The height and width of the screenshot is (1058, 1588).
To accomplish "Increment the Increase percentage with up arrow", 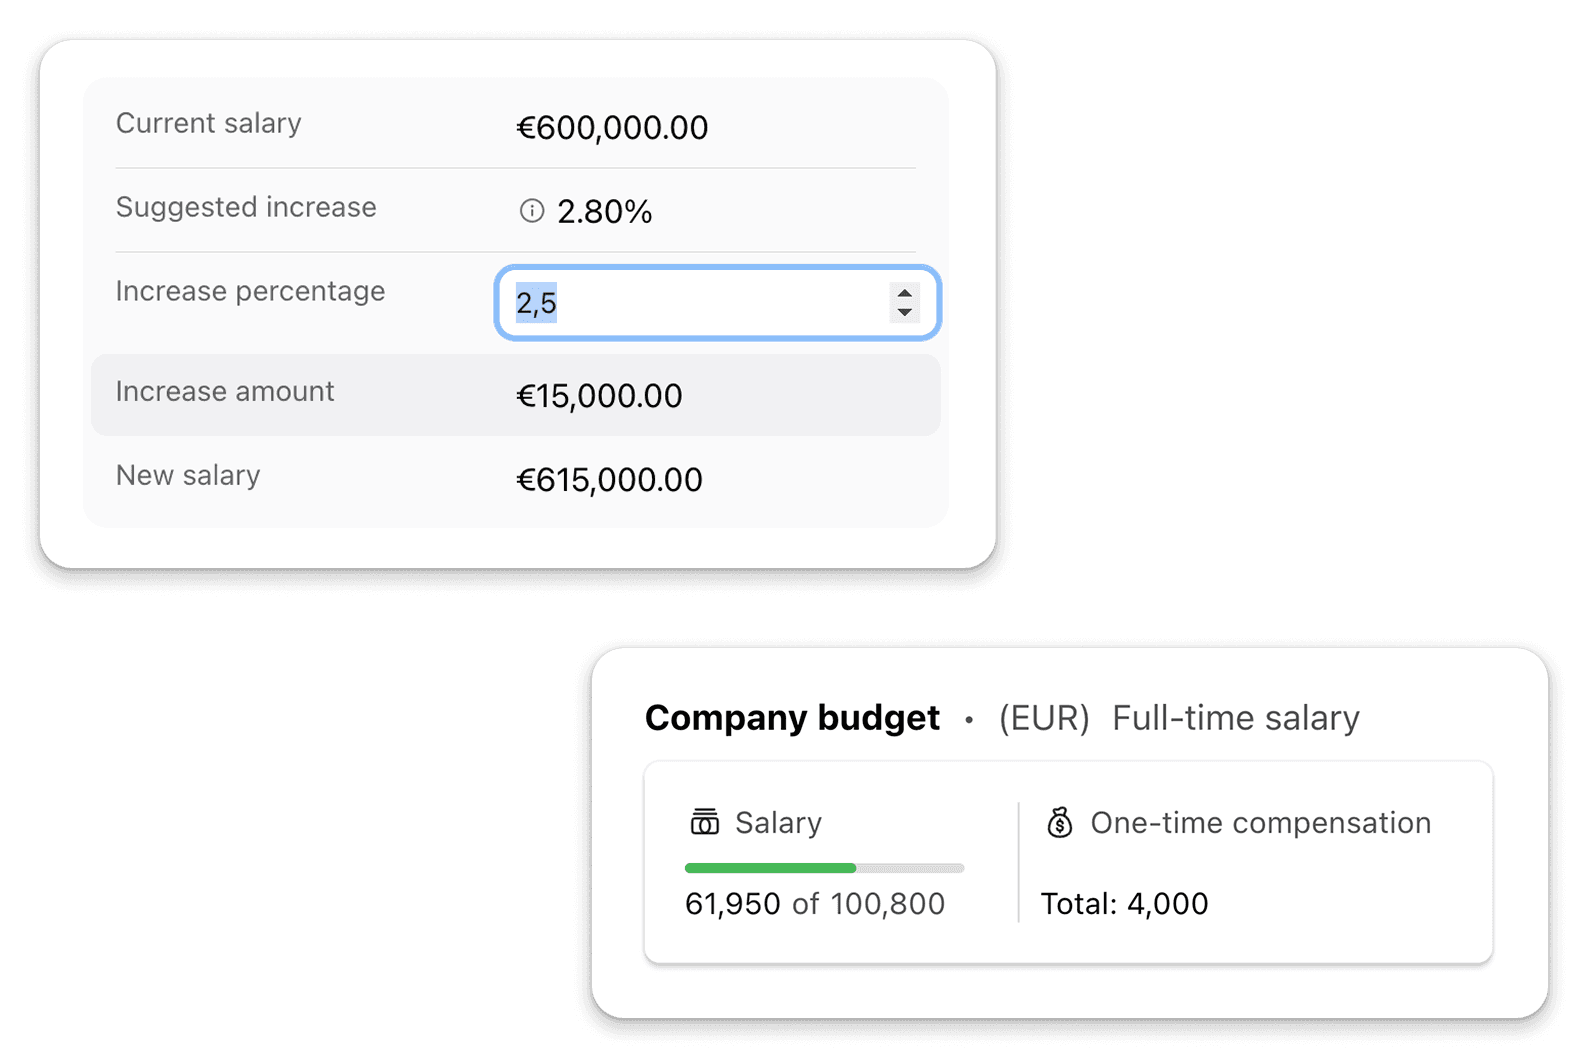I will pyautogui.click(x=904, y=294).
